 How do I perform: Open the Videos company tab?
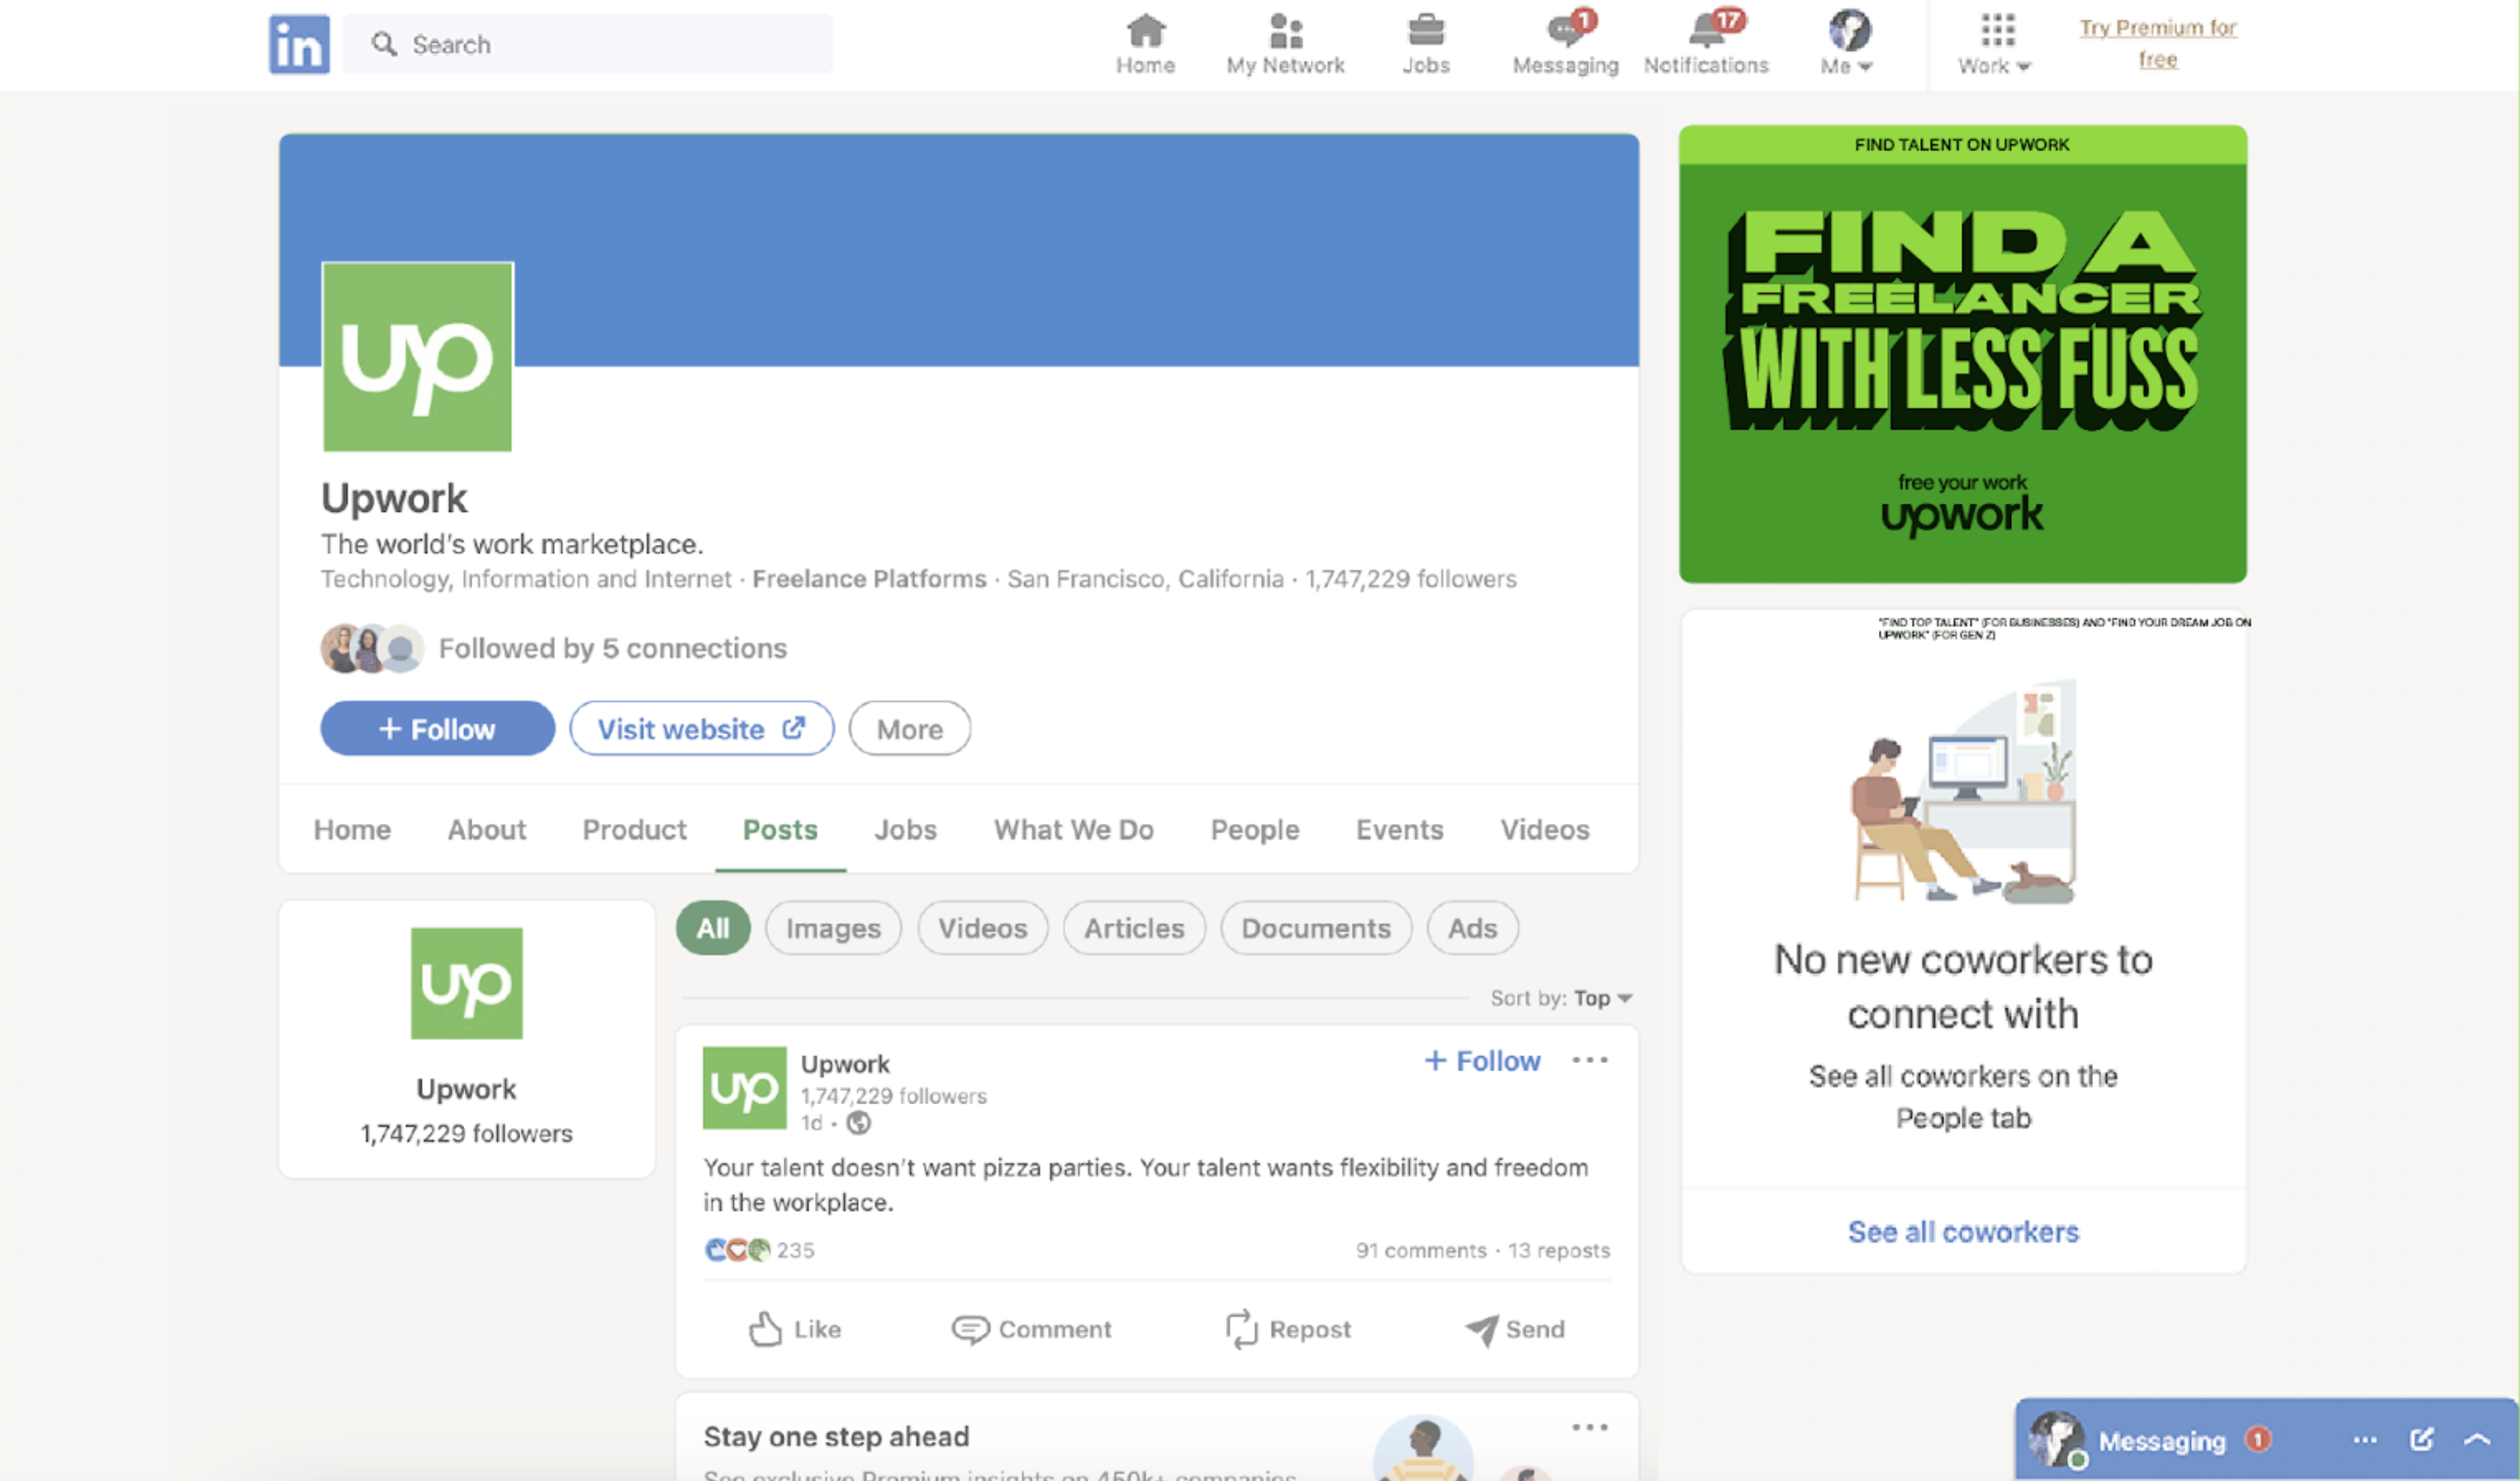1544,829
